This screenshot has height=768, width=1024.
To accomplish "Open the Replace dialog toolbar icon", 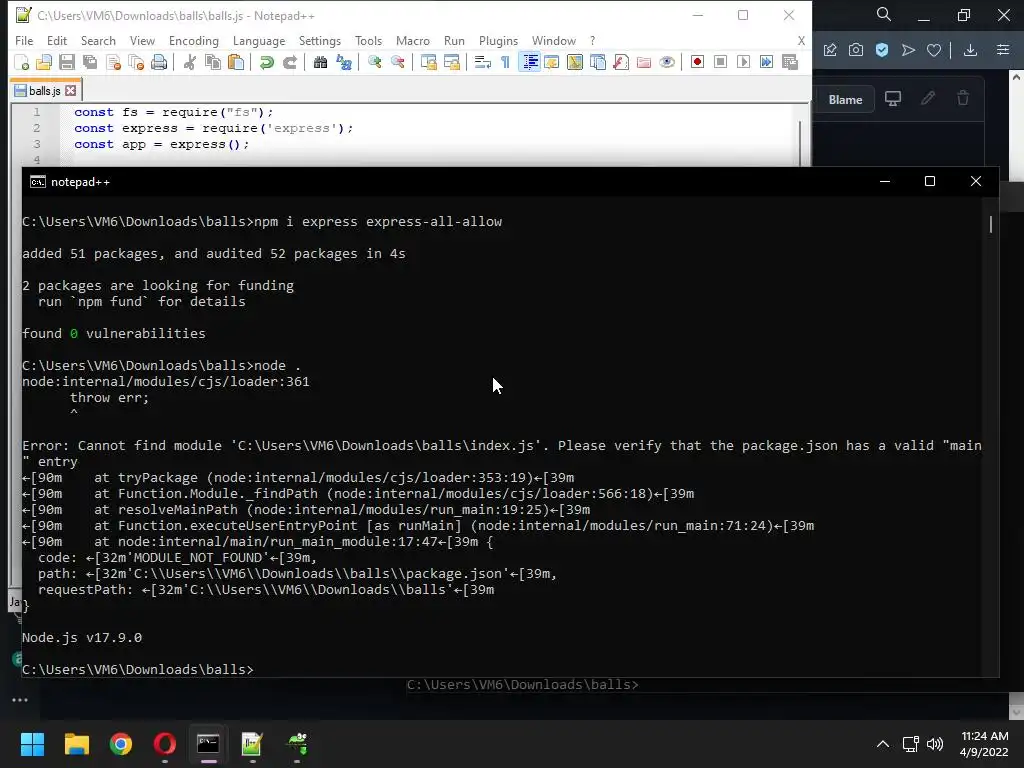I will (x=344, y=62).
